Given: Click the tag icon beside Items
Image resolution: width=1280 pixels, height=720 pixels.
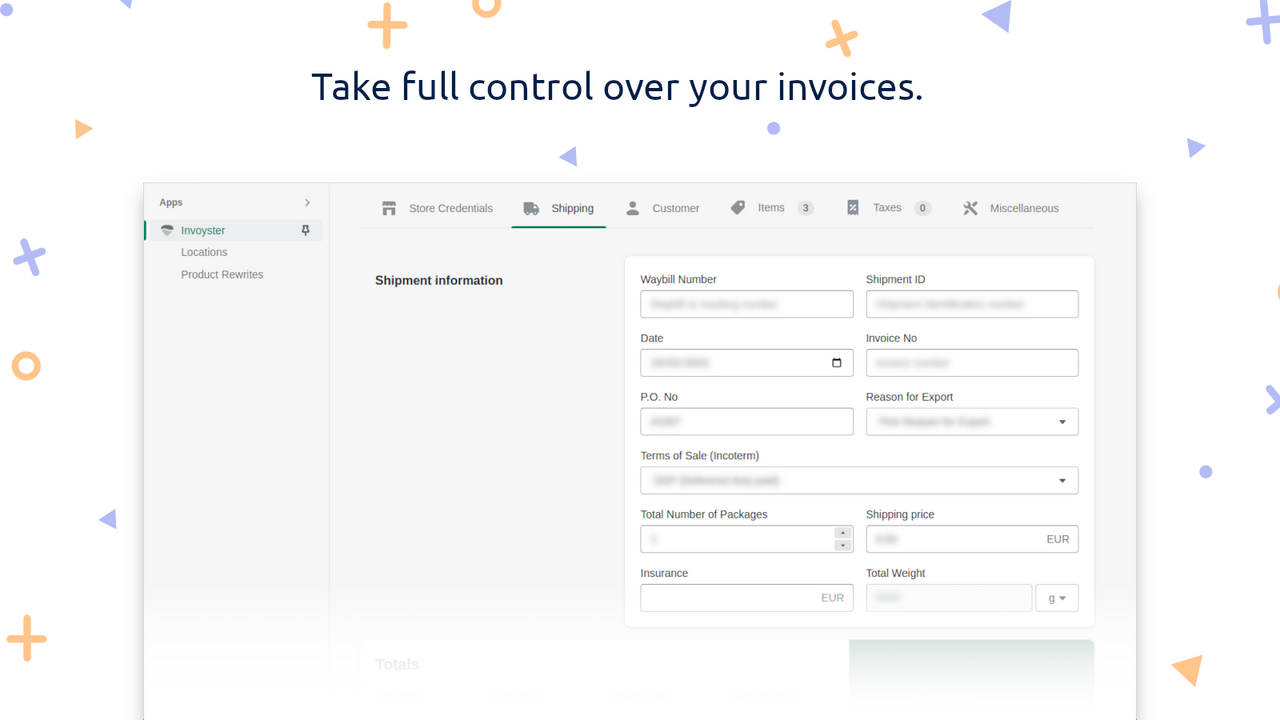Looking at the screenshot, I should pos(738,208).
